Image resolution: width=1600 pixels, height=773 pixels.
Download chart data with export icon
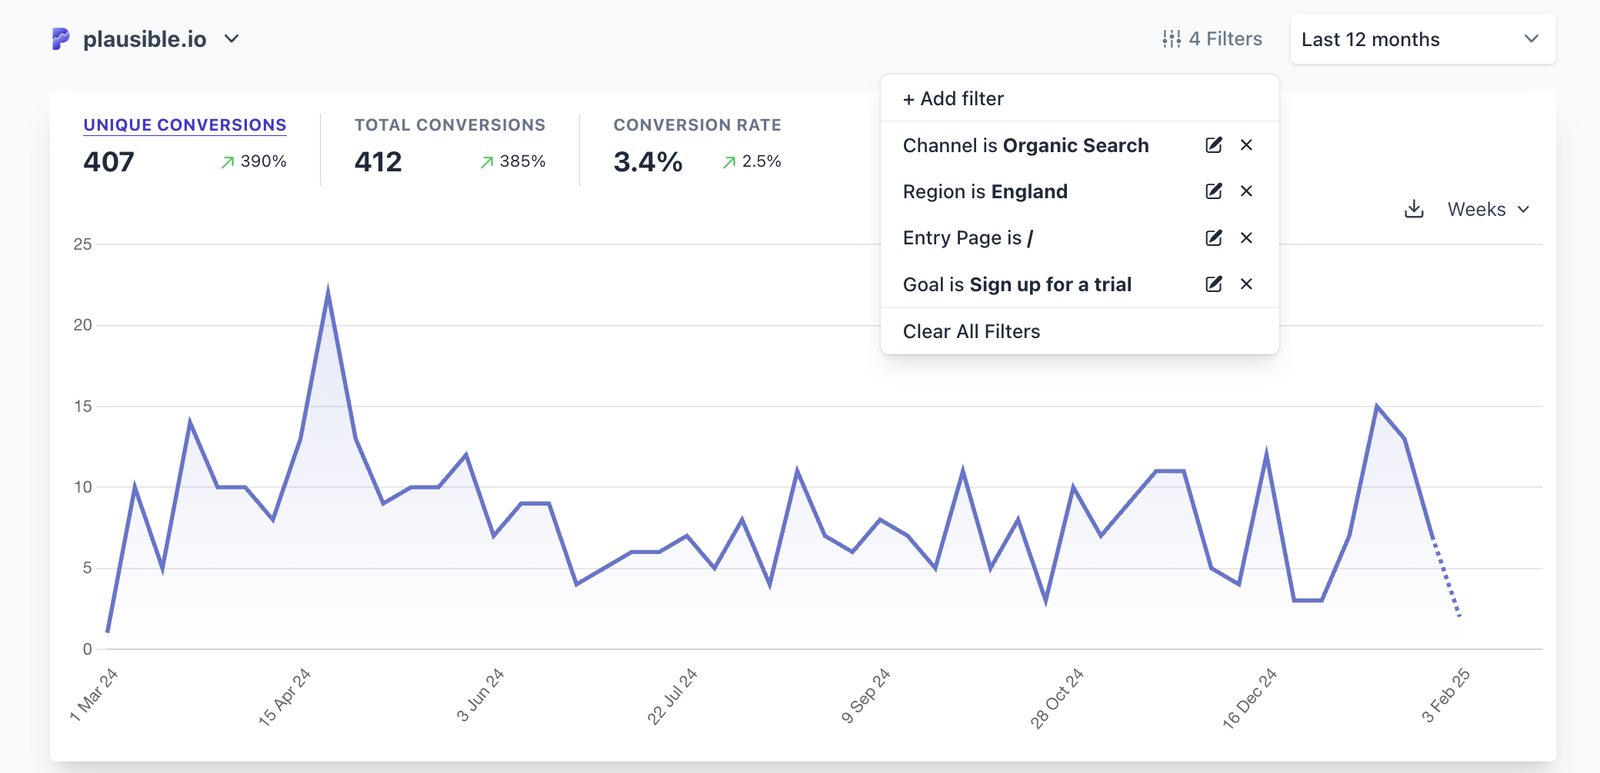[1414, 209]
